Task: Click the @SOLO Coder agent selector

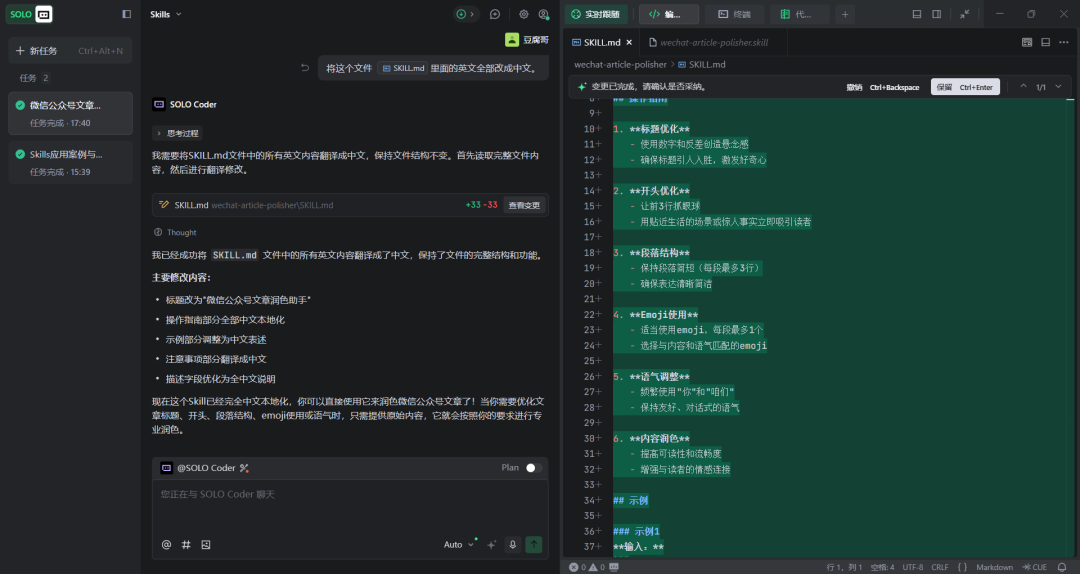Action: click(x=205, y=468)
